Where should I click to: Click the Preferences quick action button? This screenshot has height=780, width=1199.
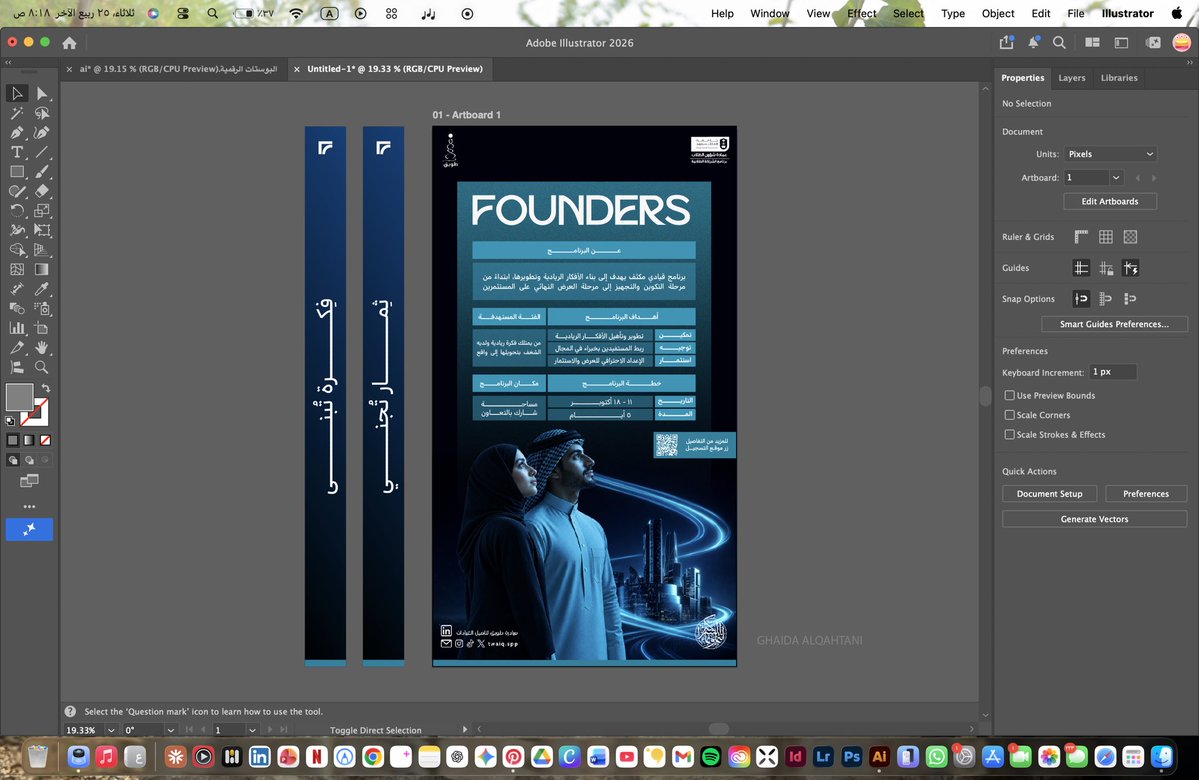pos(1145,494)
